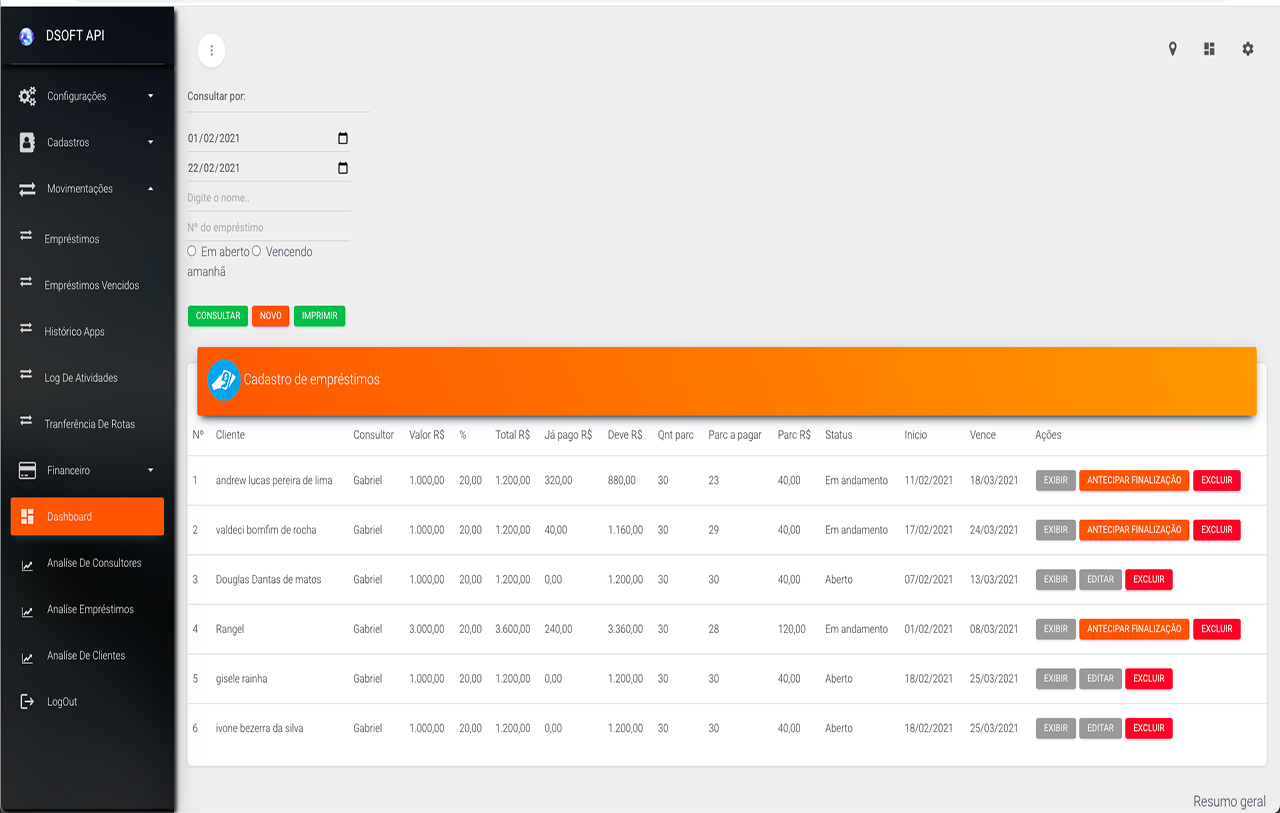
Task: Go to Analise De Consultores page
Action: (x=94, y=563)
